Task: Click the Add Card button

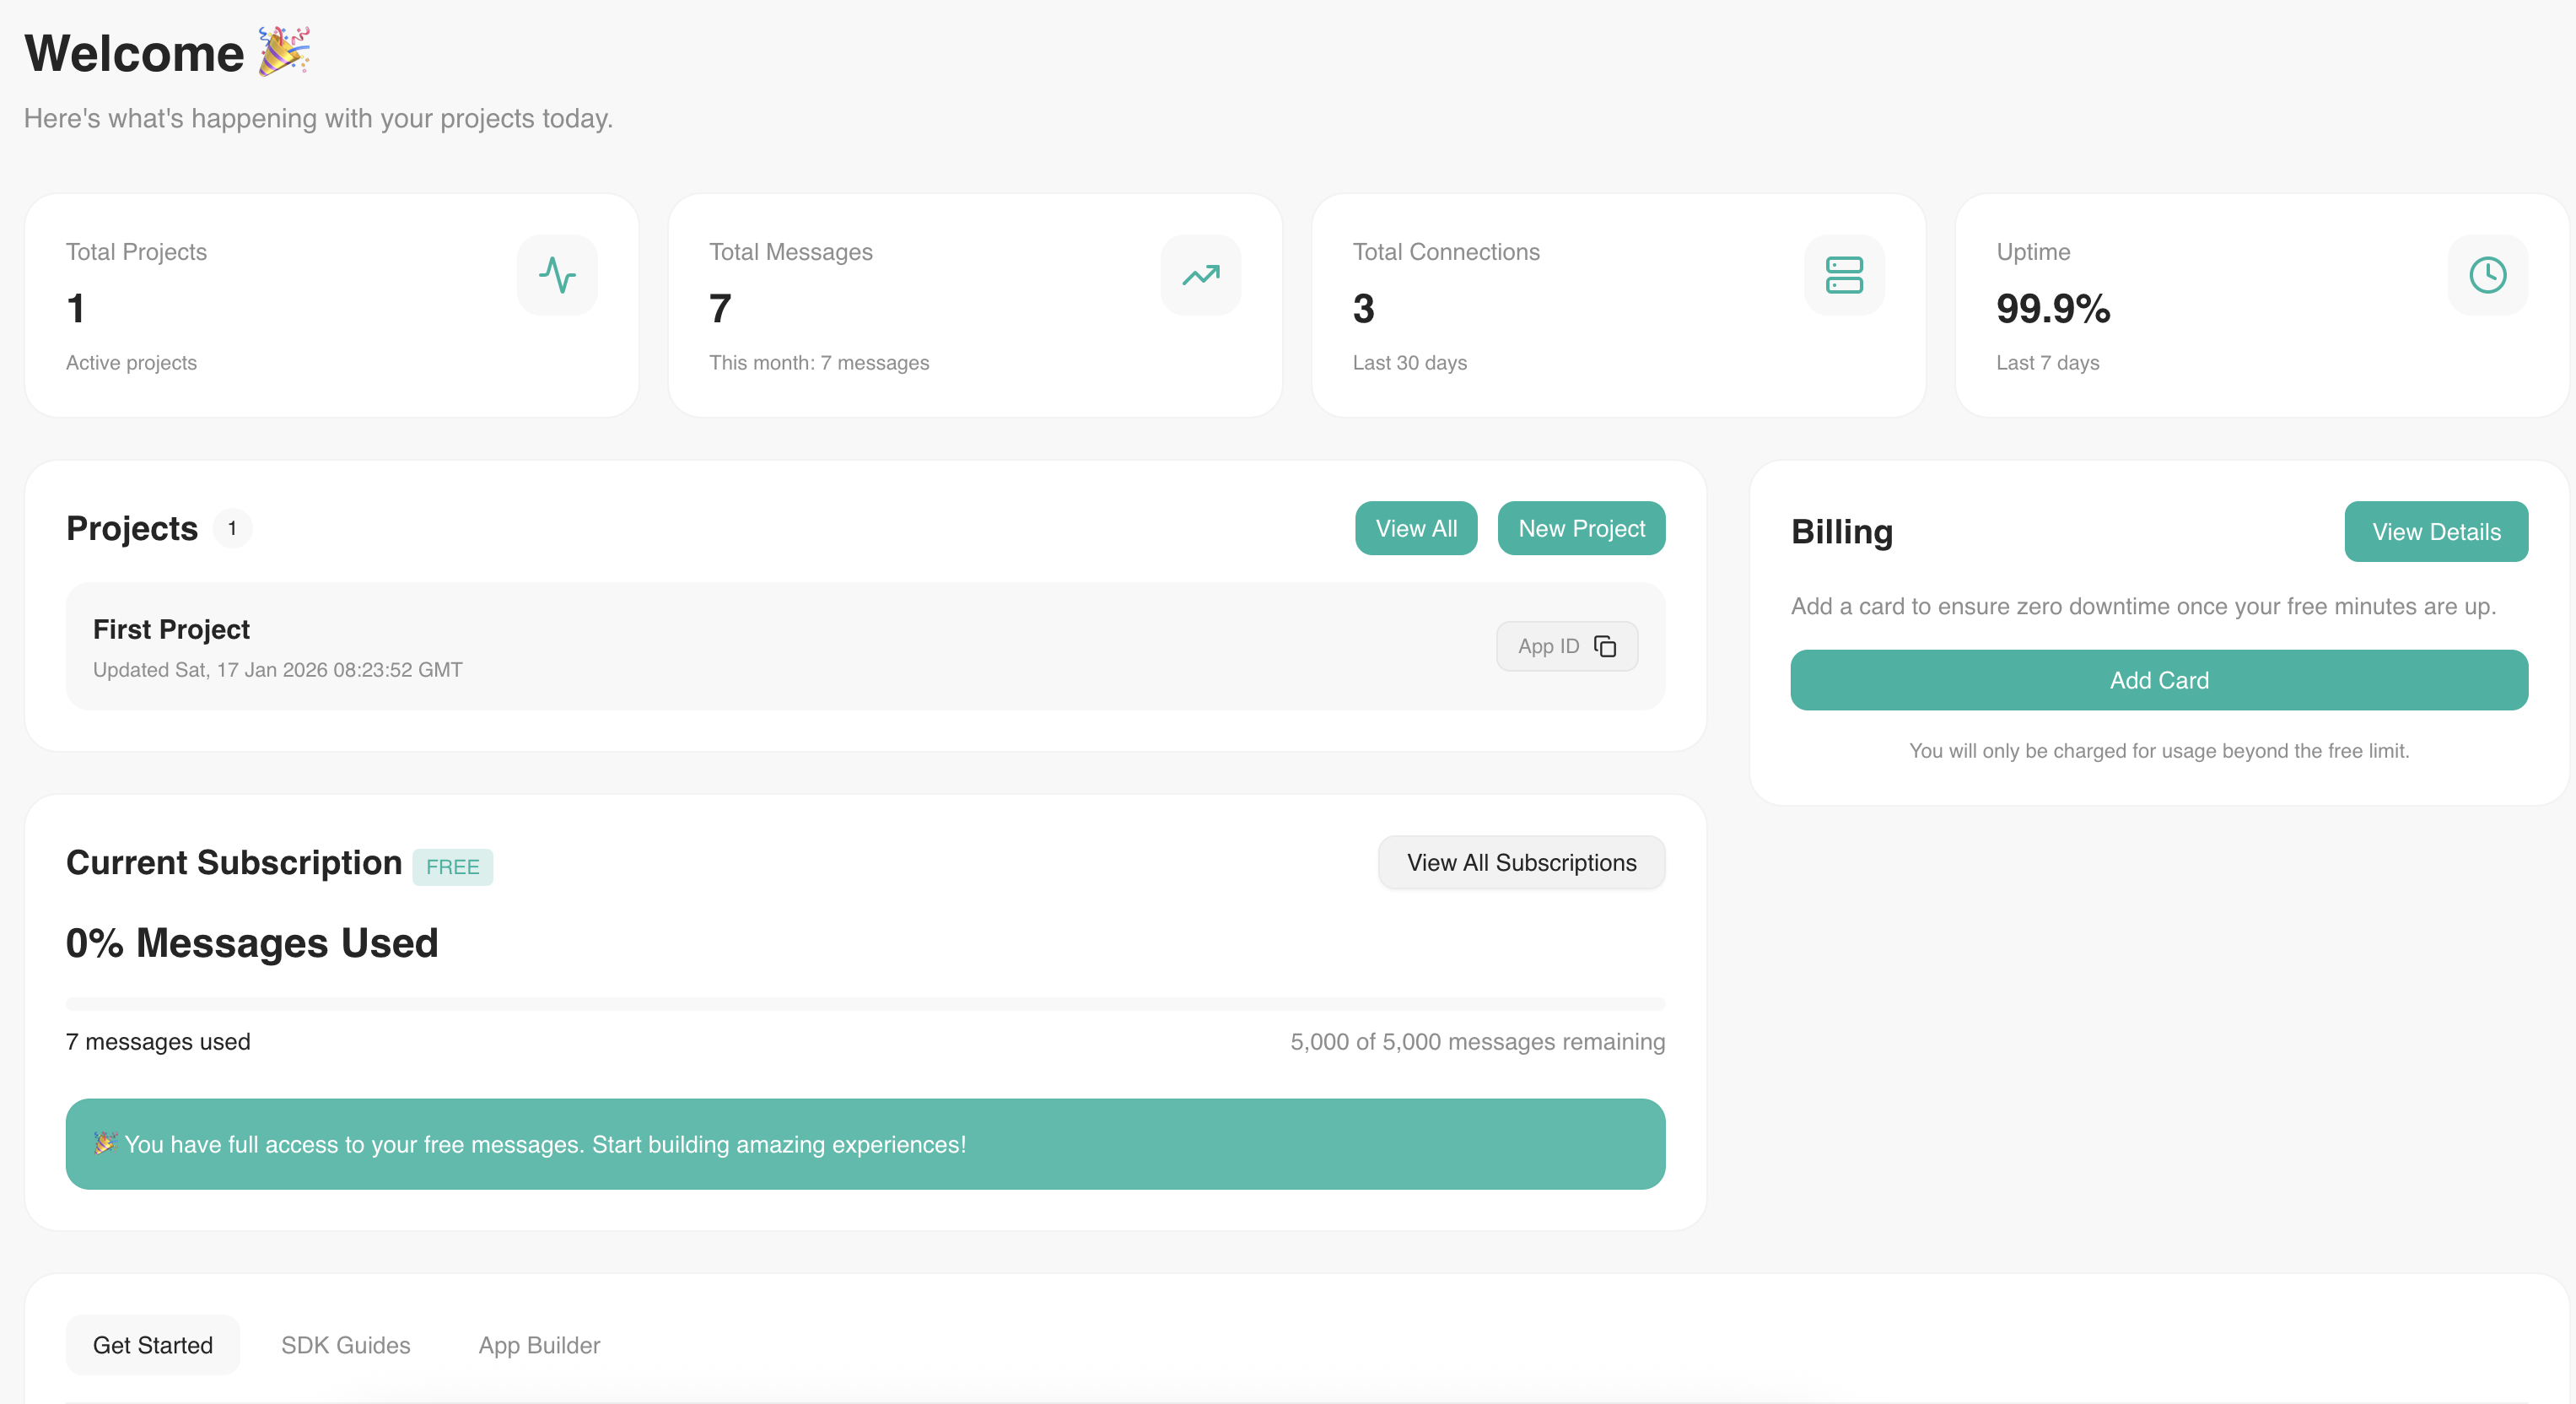Action: (2158, 680)
